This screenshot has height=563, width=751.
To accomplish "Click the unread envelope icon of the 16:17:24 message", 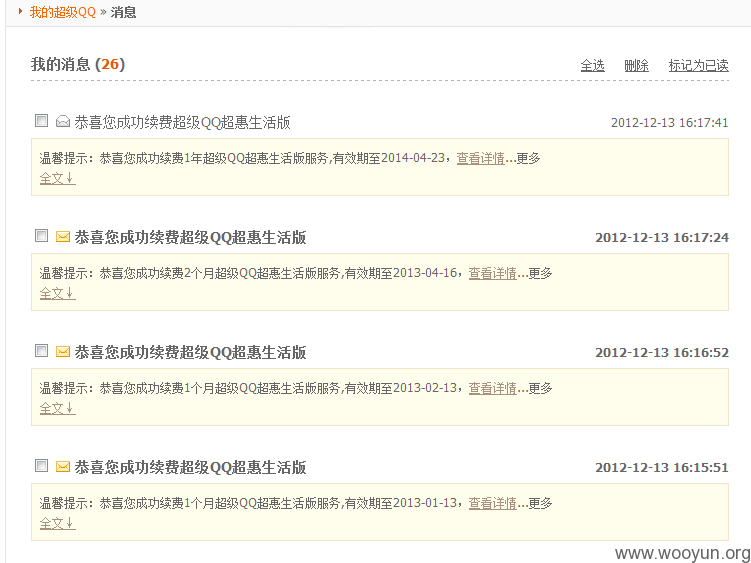I will [x=63, y=237].
